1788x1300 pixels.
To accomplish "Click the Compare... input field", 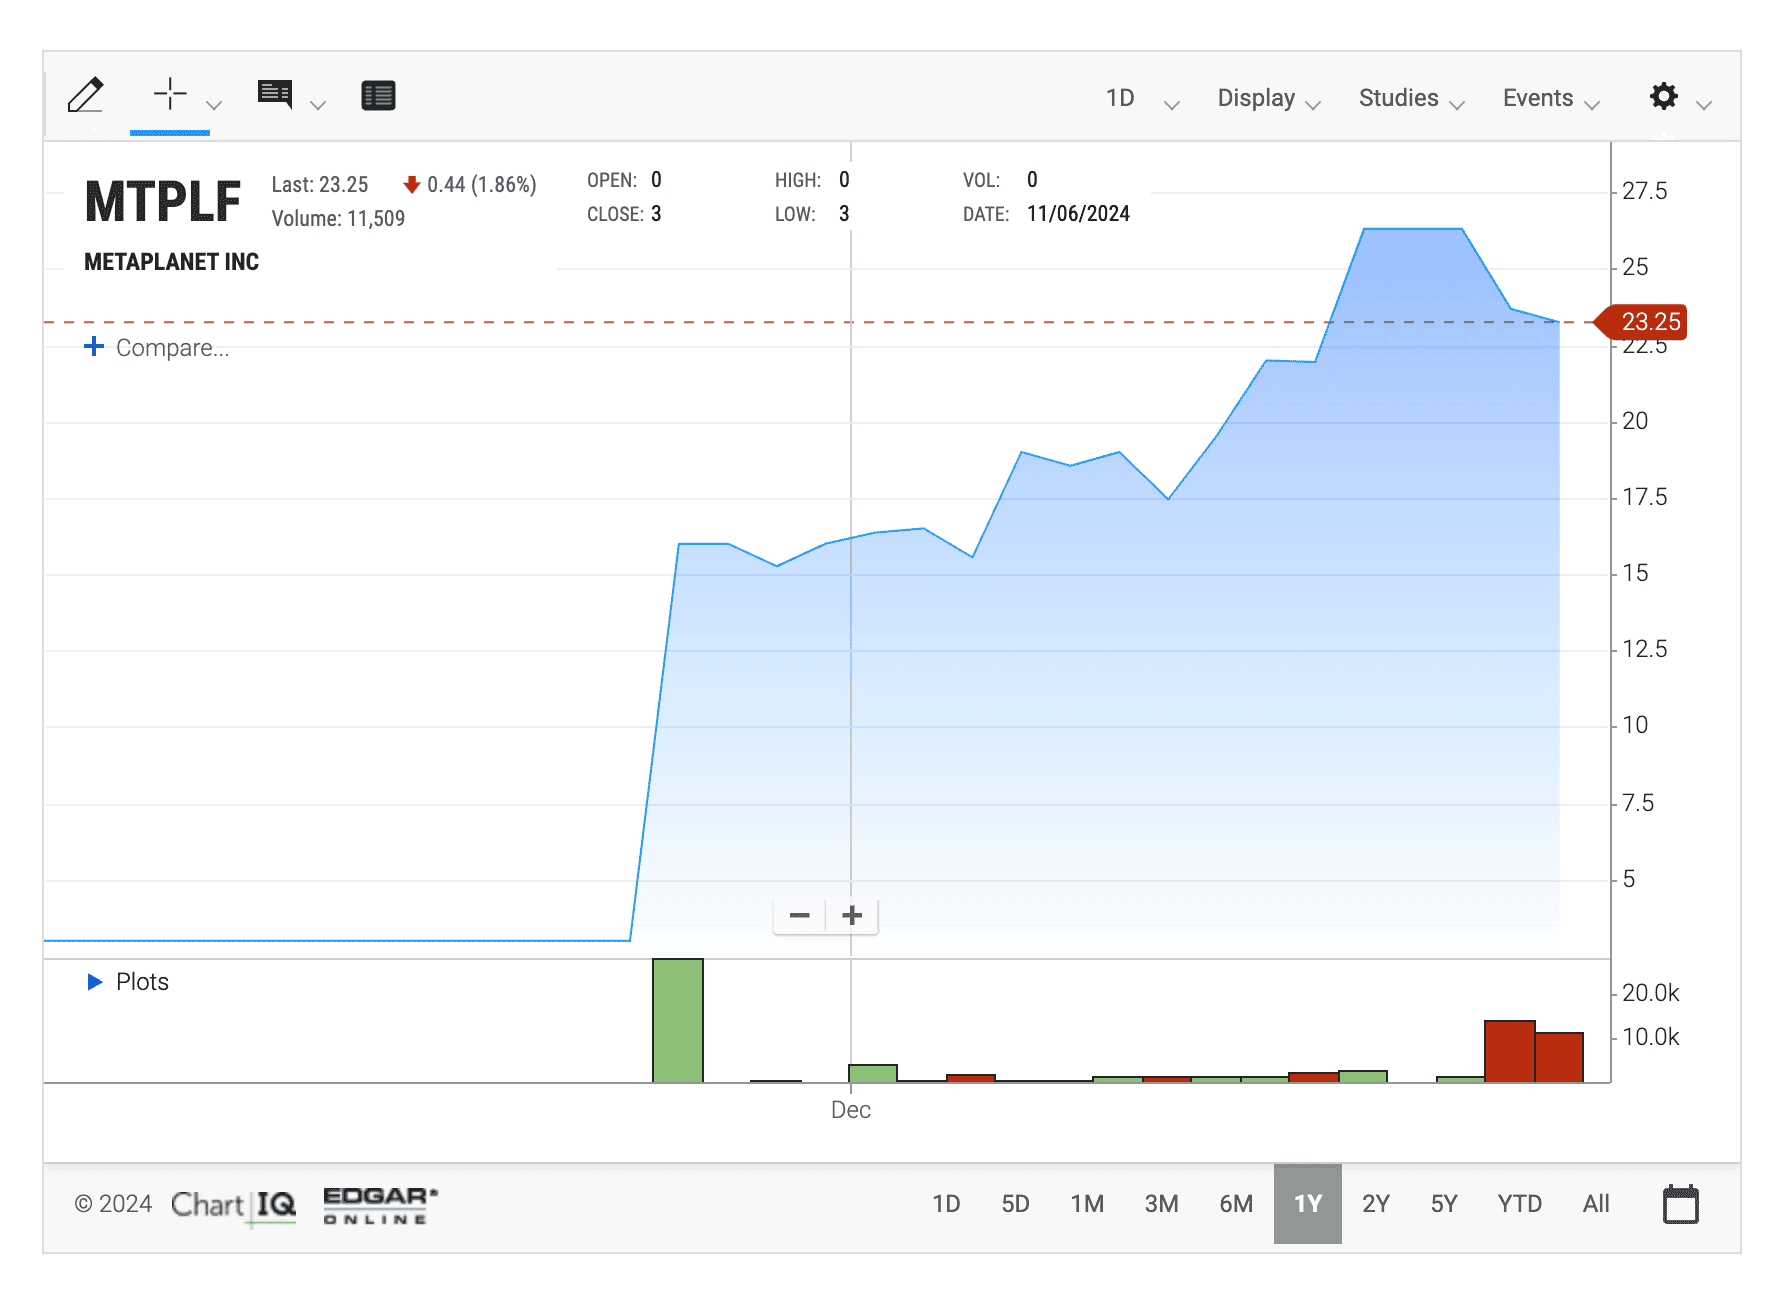I will click(x=173, y=348).
